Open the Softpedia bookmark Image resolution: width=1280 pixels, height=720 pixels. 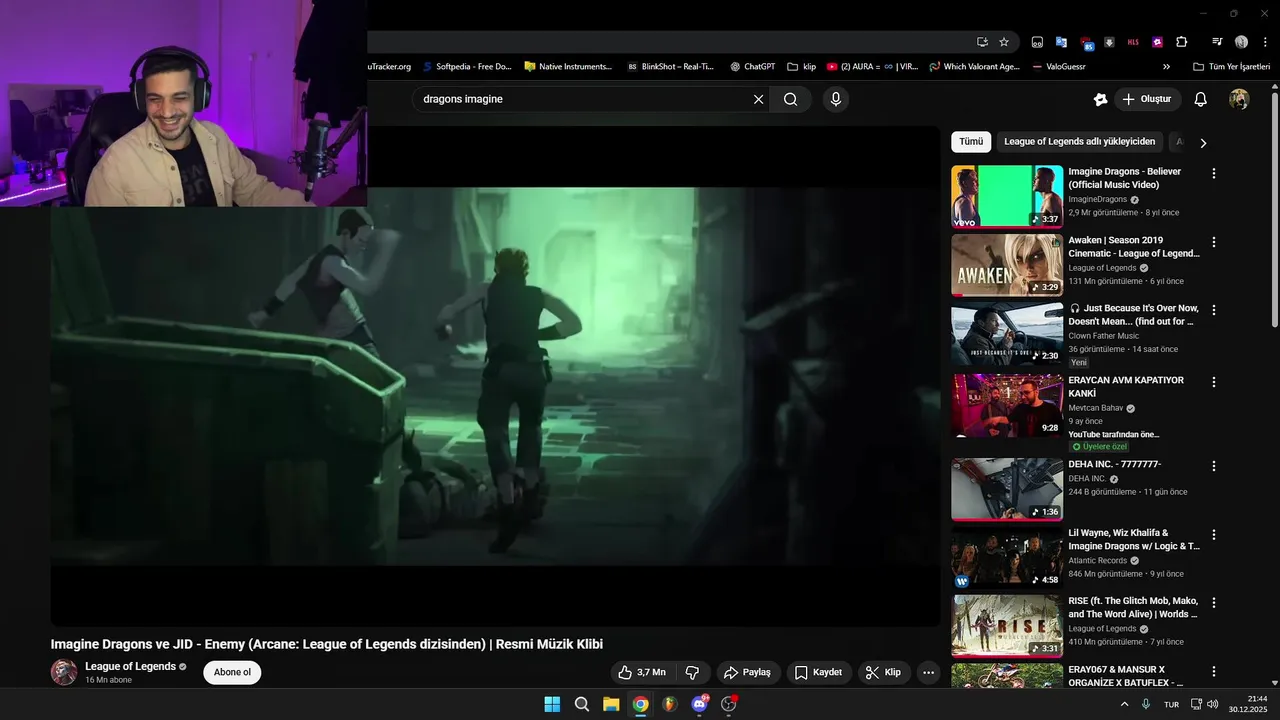[x=466, y=67]
